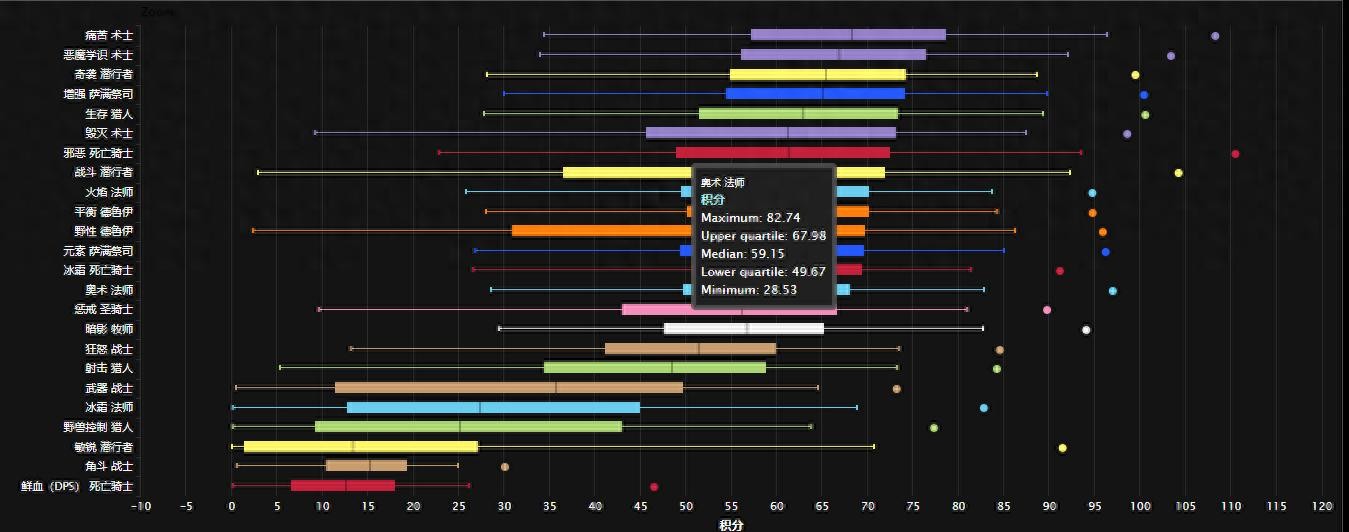The image size is (1349, 532).
Task: Click the green 野兽控制 猎人 box
Action: 467,427
